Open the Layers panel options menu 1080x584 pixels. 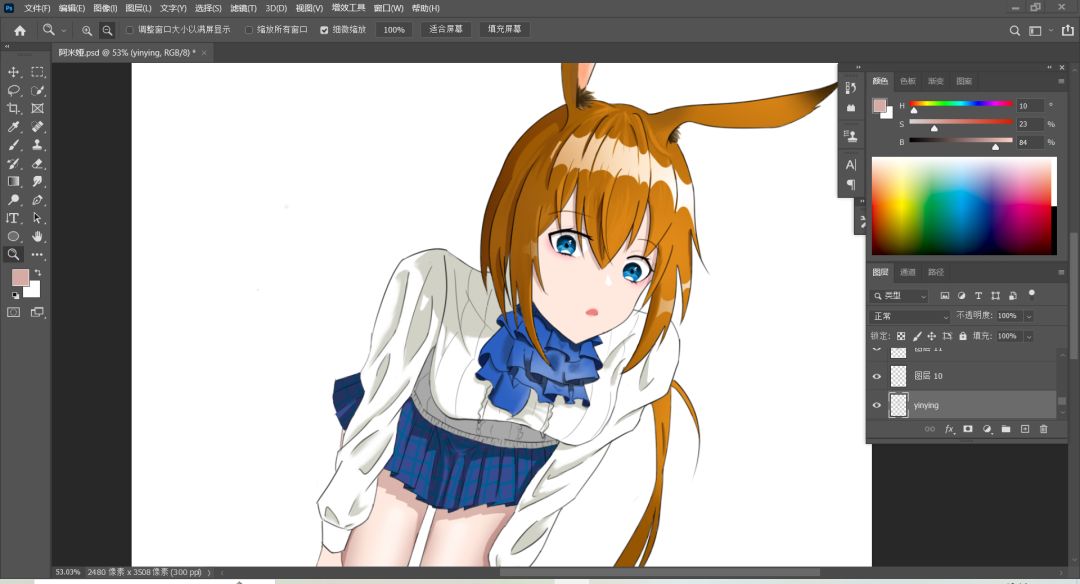point(1061,272)
